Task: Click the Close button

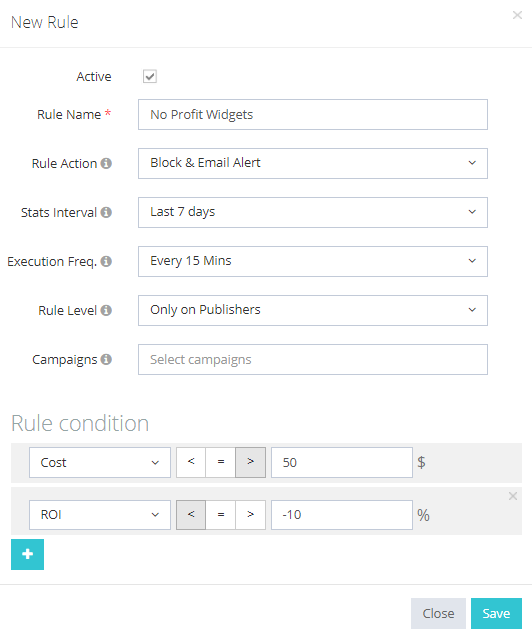Action: pos(438,613)
